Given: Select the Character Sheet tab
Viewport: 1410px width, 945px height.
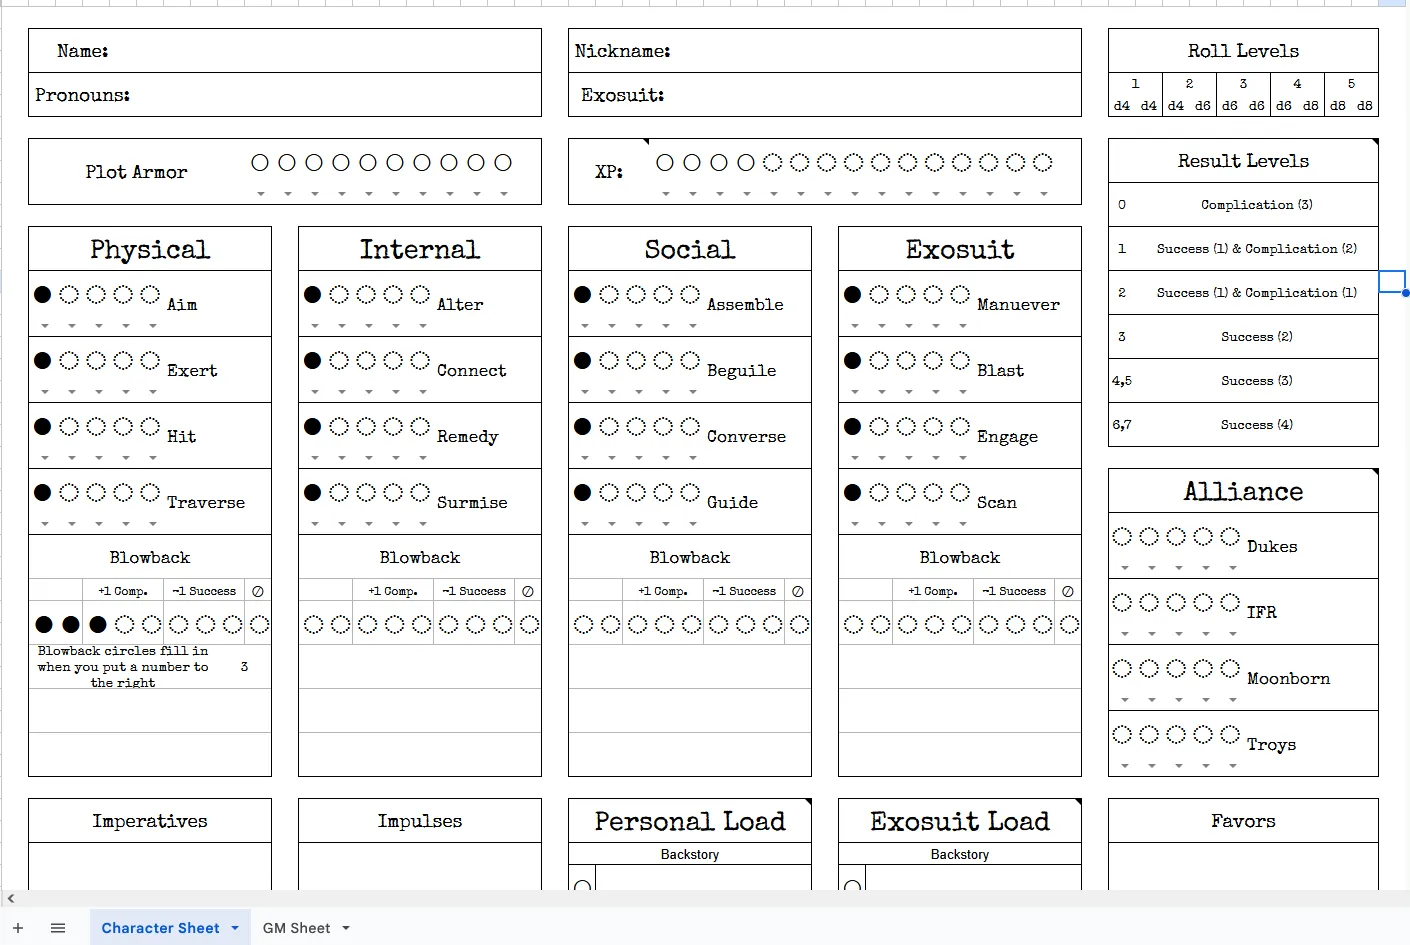Looking at the screenshot, I should [x=160, y=928].
